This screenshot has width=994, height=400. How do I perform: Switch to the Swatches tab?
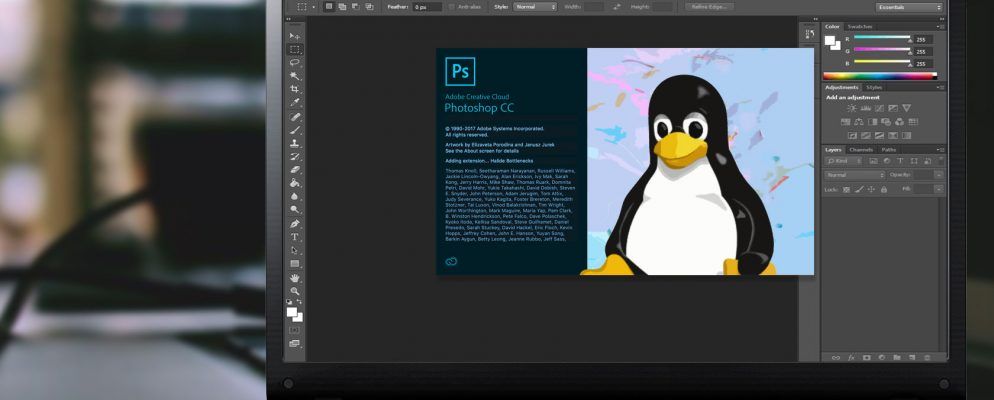pyautogui.click(x=860, y=27)
